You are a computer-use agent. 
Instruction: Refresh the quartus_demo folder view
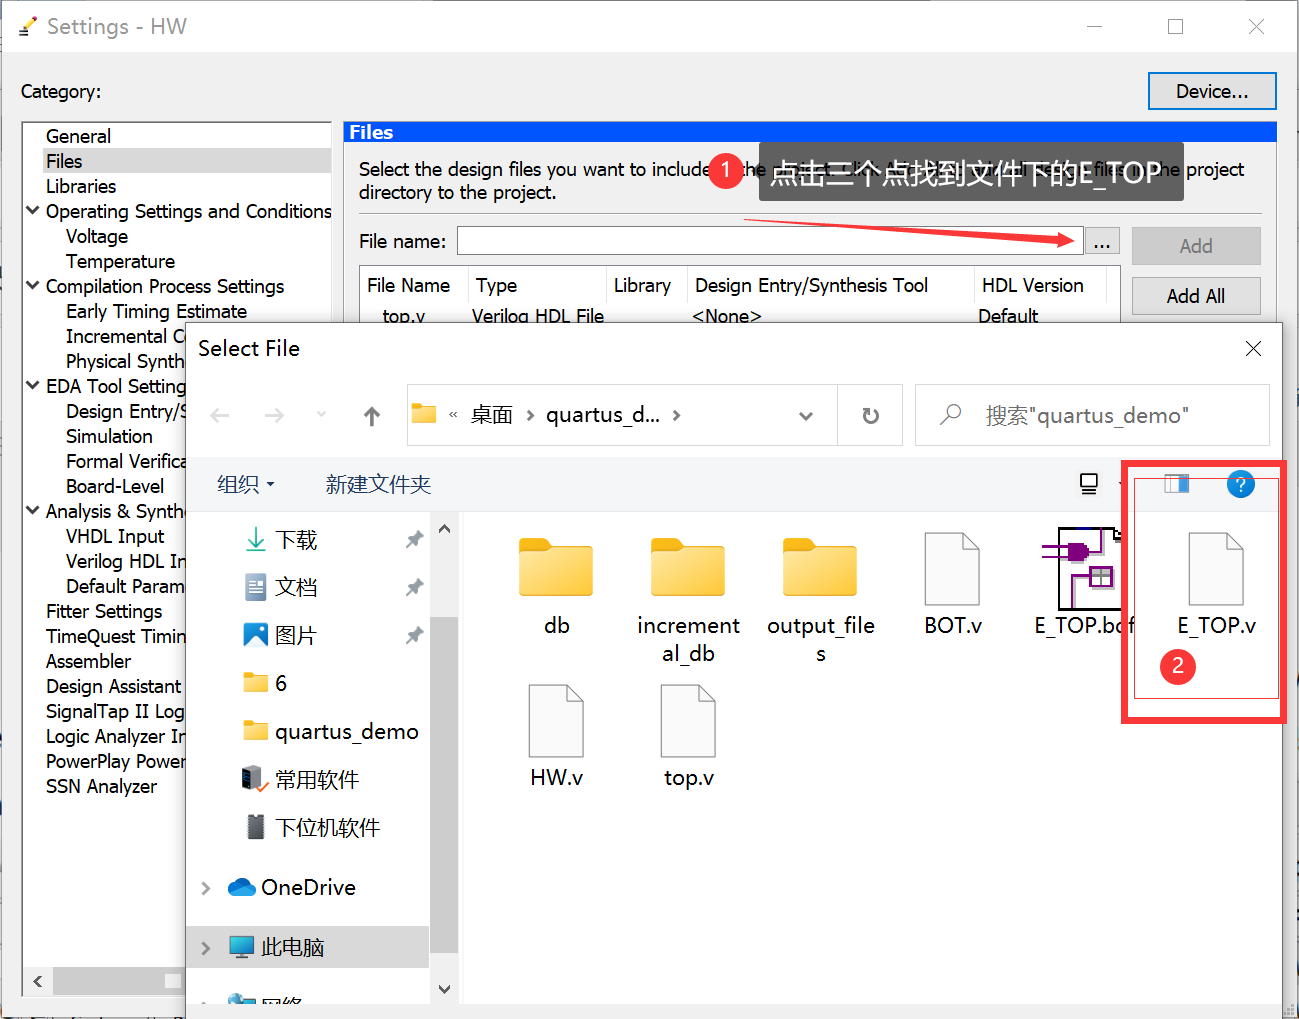pos(869,415)
